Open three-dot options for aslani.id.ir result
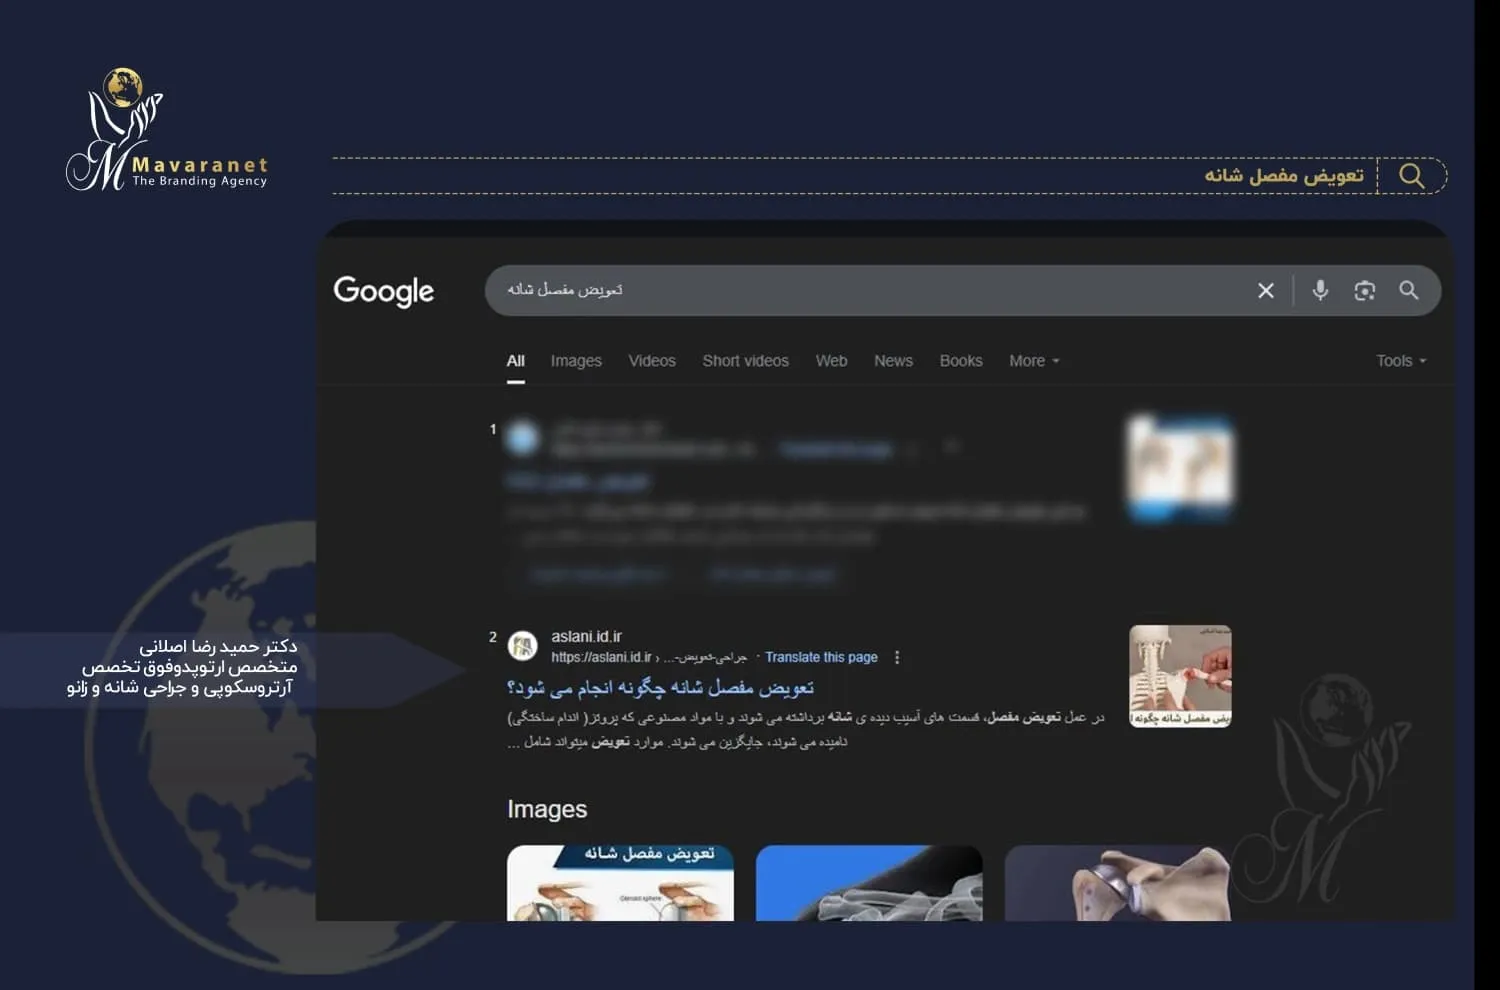This screenshot has width=1500, height=990. point(897,657)
